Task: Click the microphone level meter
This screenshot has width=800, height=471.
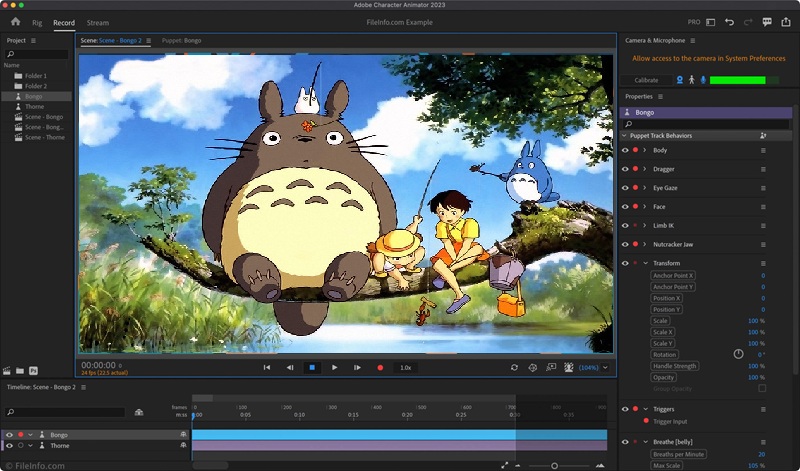Action: (744, 81)
